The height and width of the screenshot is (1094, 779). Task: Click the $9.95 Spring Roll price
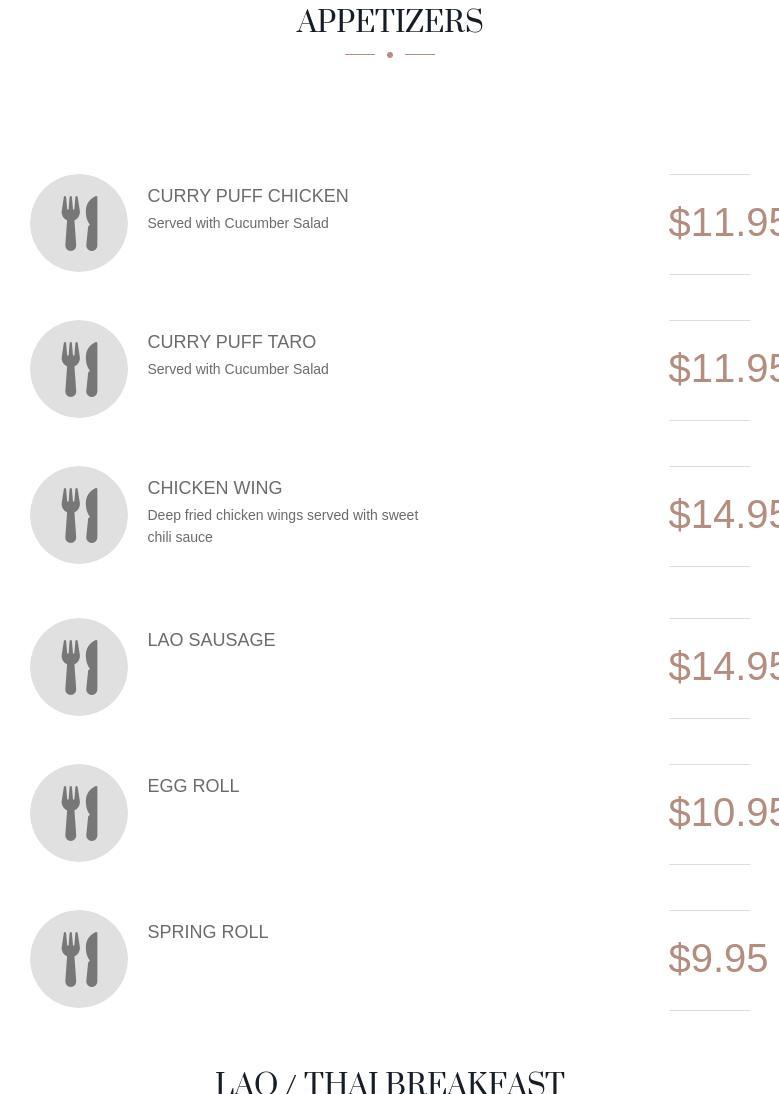pyautogui.click(x=717, y=959)
